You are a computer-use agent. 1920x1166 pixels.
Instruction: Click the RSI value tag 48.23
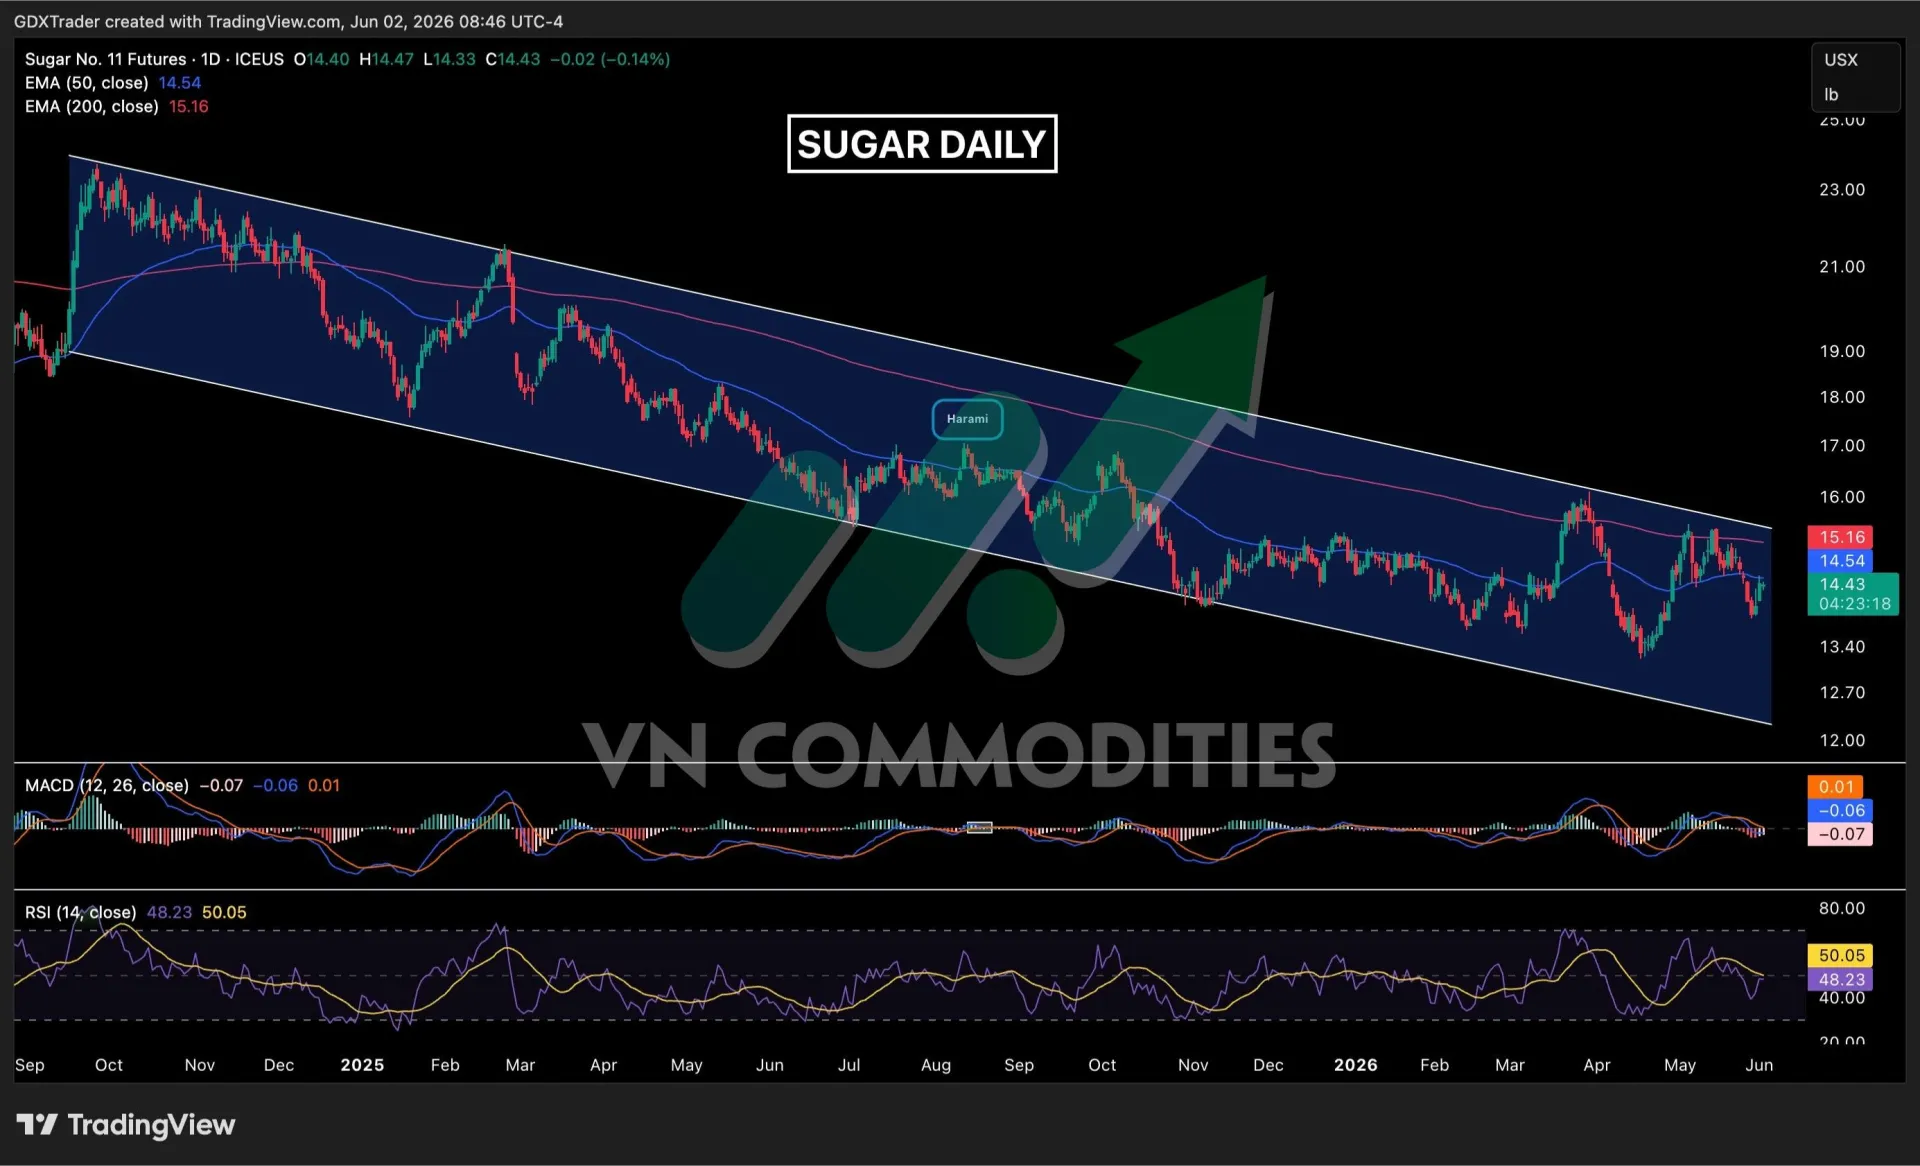[1840, 979]
